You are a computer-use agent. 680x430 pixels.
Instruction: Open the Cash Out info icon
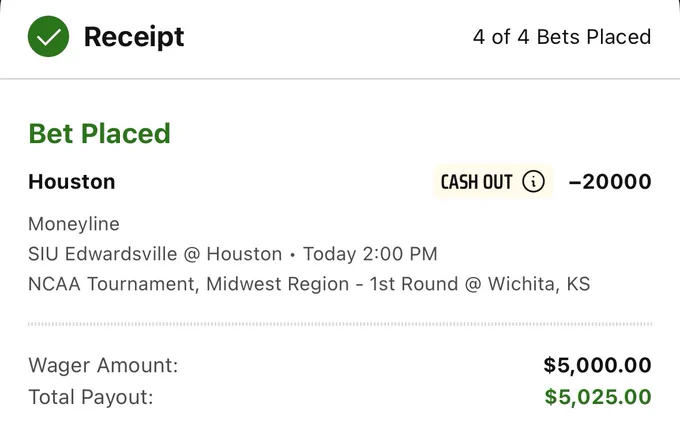[533, 181]
